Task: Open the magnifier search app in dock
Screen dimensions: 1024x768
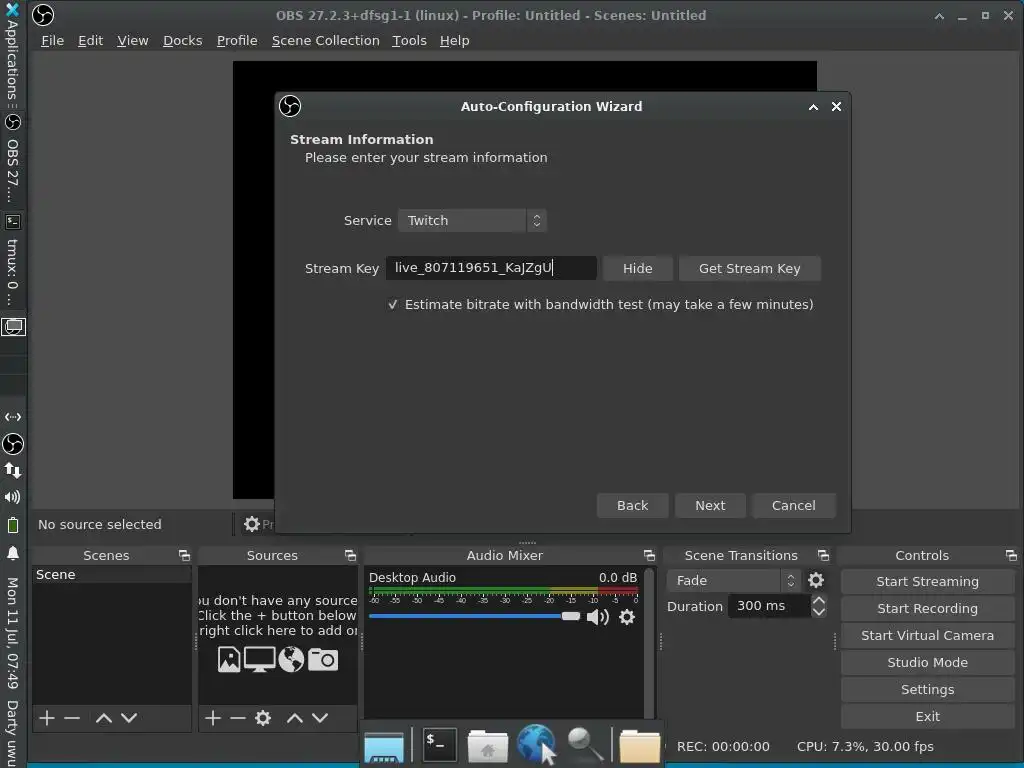Action: click(x=585, y=744)
